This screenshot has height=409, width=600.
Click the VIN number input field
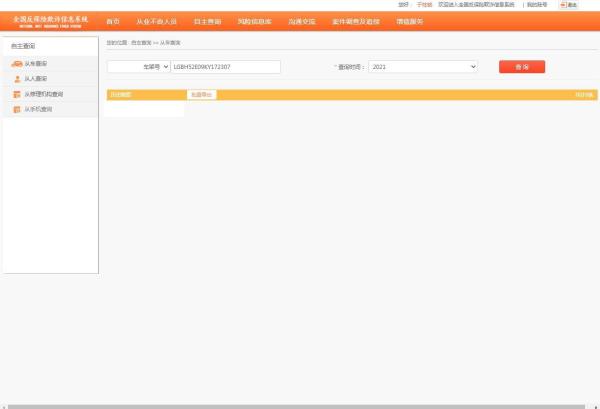pyautogui.click(x=225, y=67)
